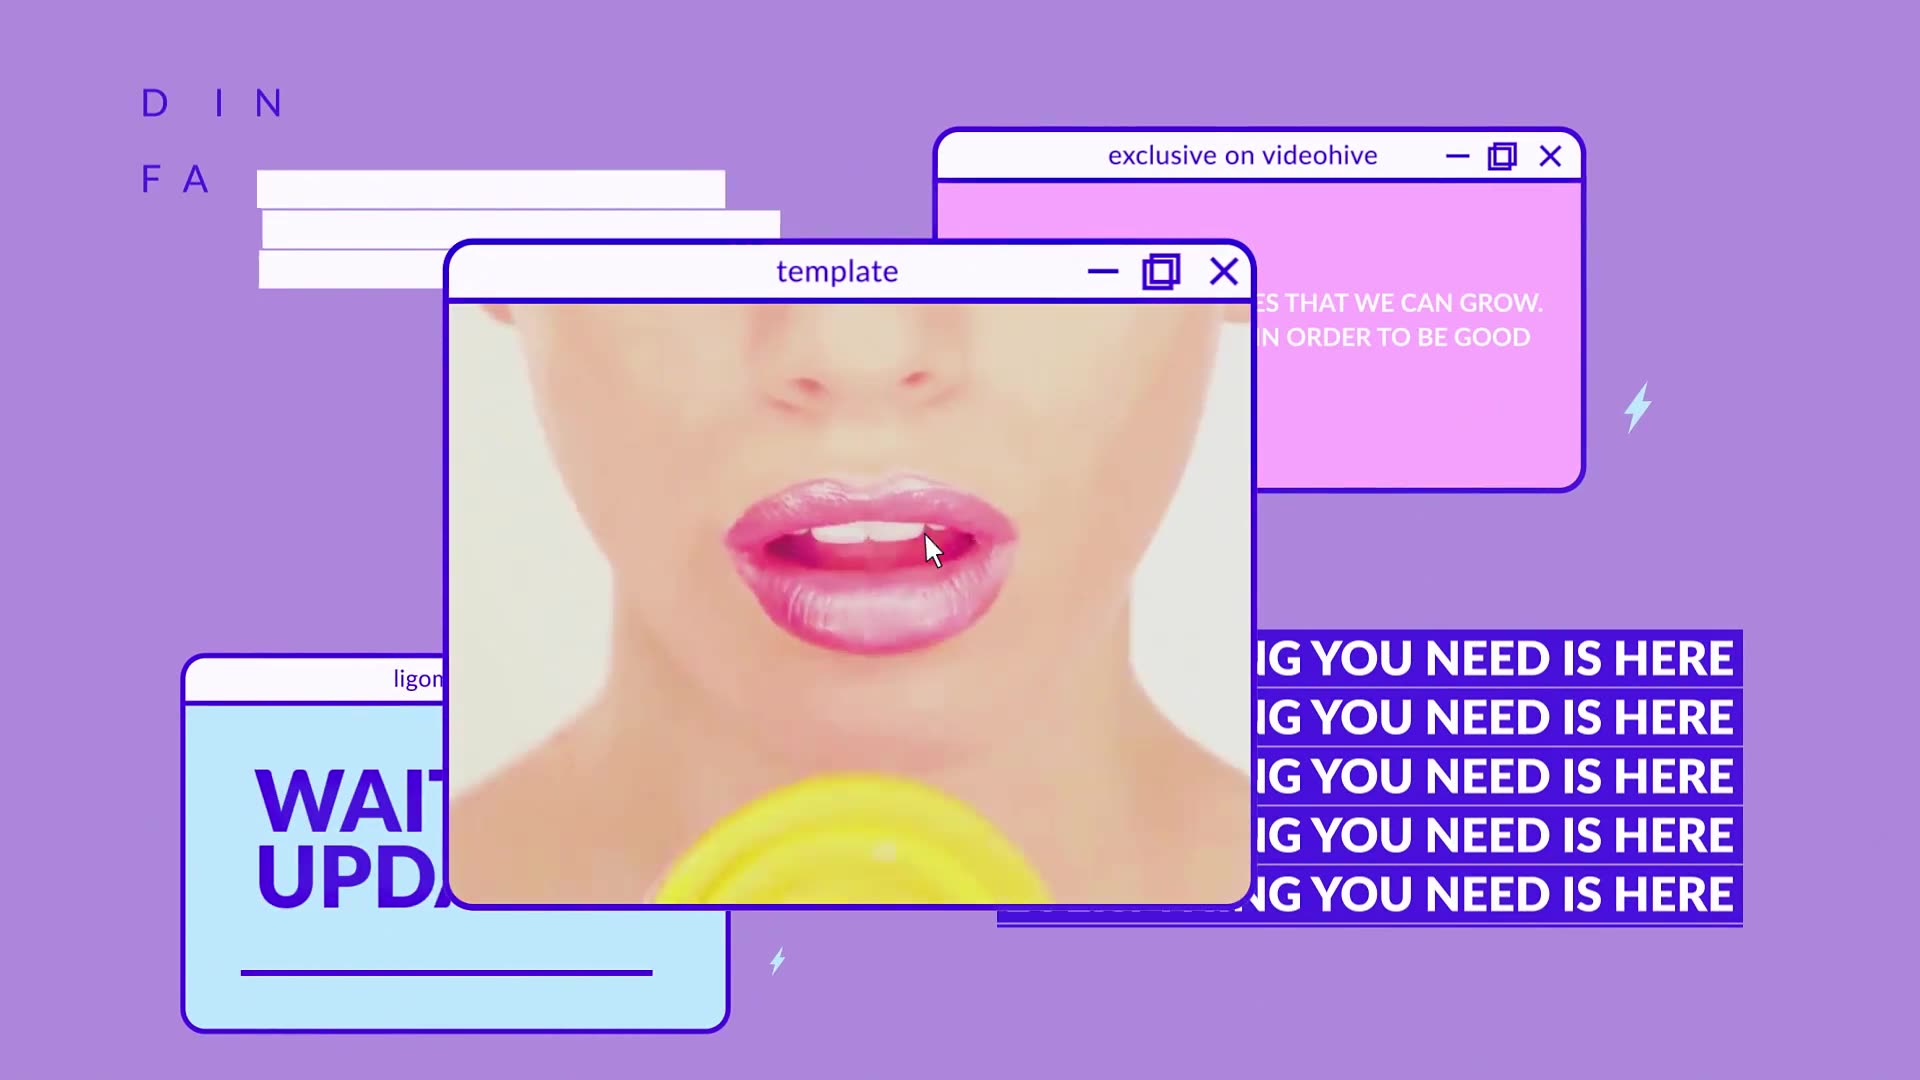1920x1080 pixels.
Task: Click the restore icon on template window
Action: (1160, 273)
